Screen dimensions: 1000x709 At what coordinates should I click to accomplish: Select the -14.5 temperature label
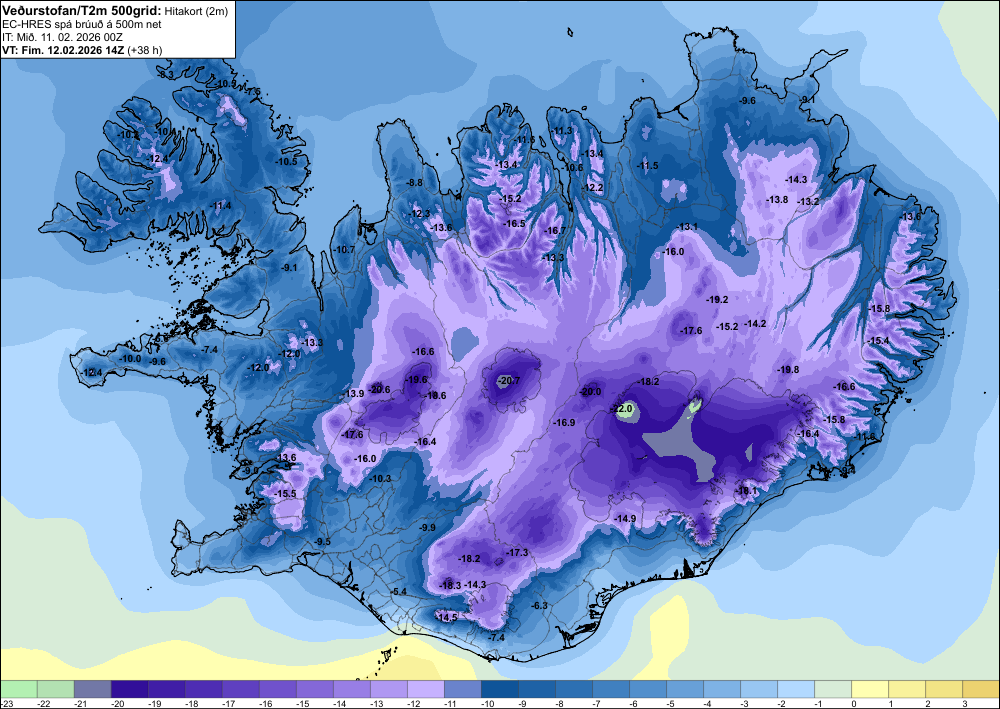tap(447, 617)
